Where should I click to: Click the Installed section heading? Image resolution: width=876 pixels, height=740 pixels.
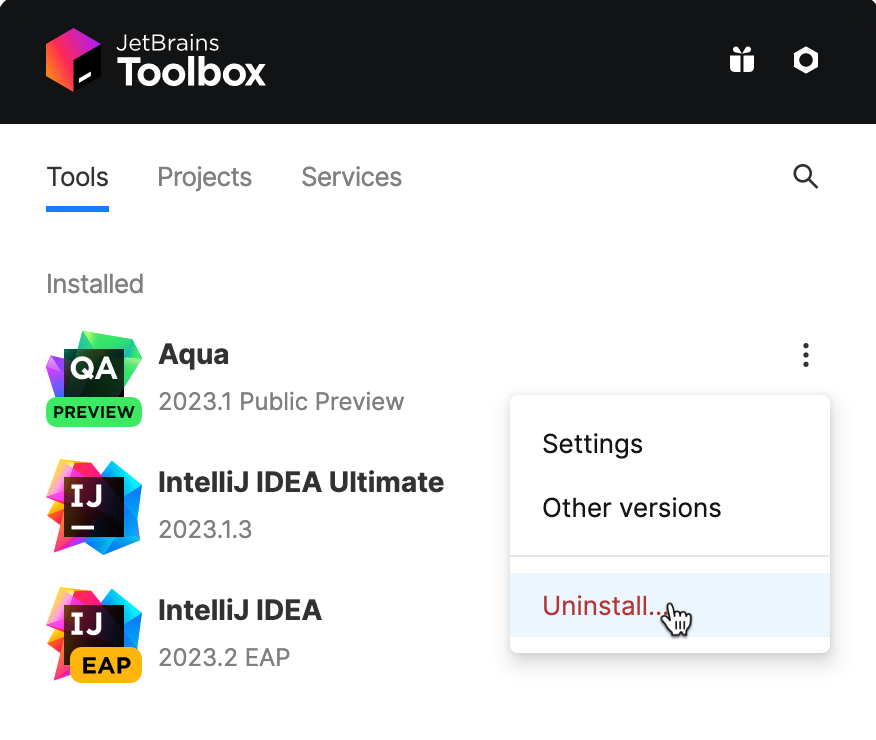pos(95,284)
